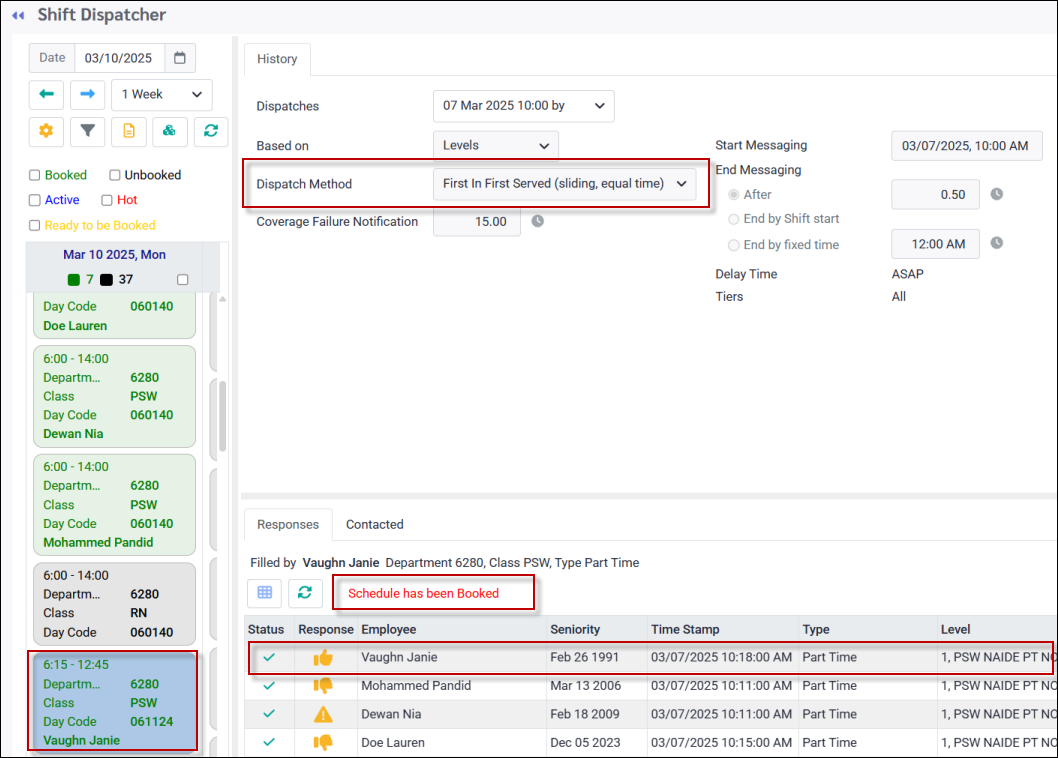The width and height of the screenshot is (1058, 758).
Task: Click the 12:00 AM fixed time field
Action: point(935,244)
